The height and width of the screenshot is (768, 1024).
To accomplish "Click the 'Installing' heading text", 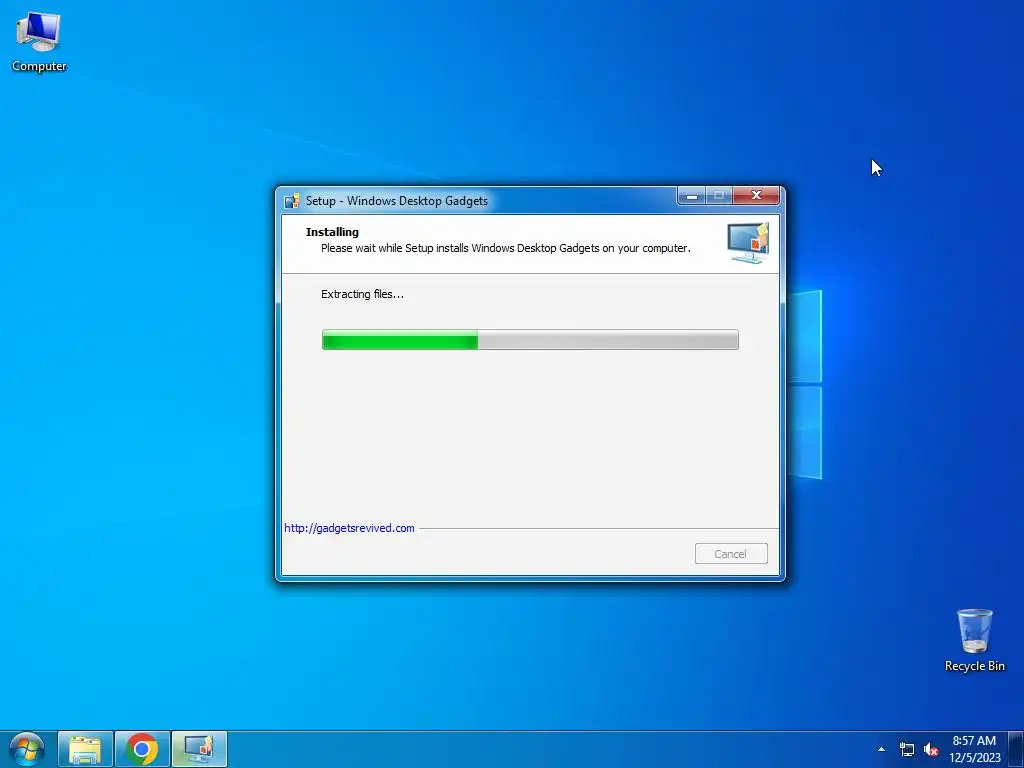I will [332, 232].
